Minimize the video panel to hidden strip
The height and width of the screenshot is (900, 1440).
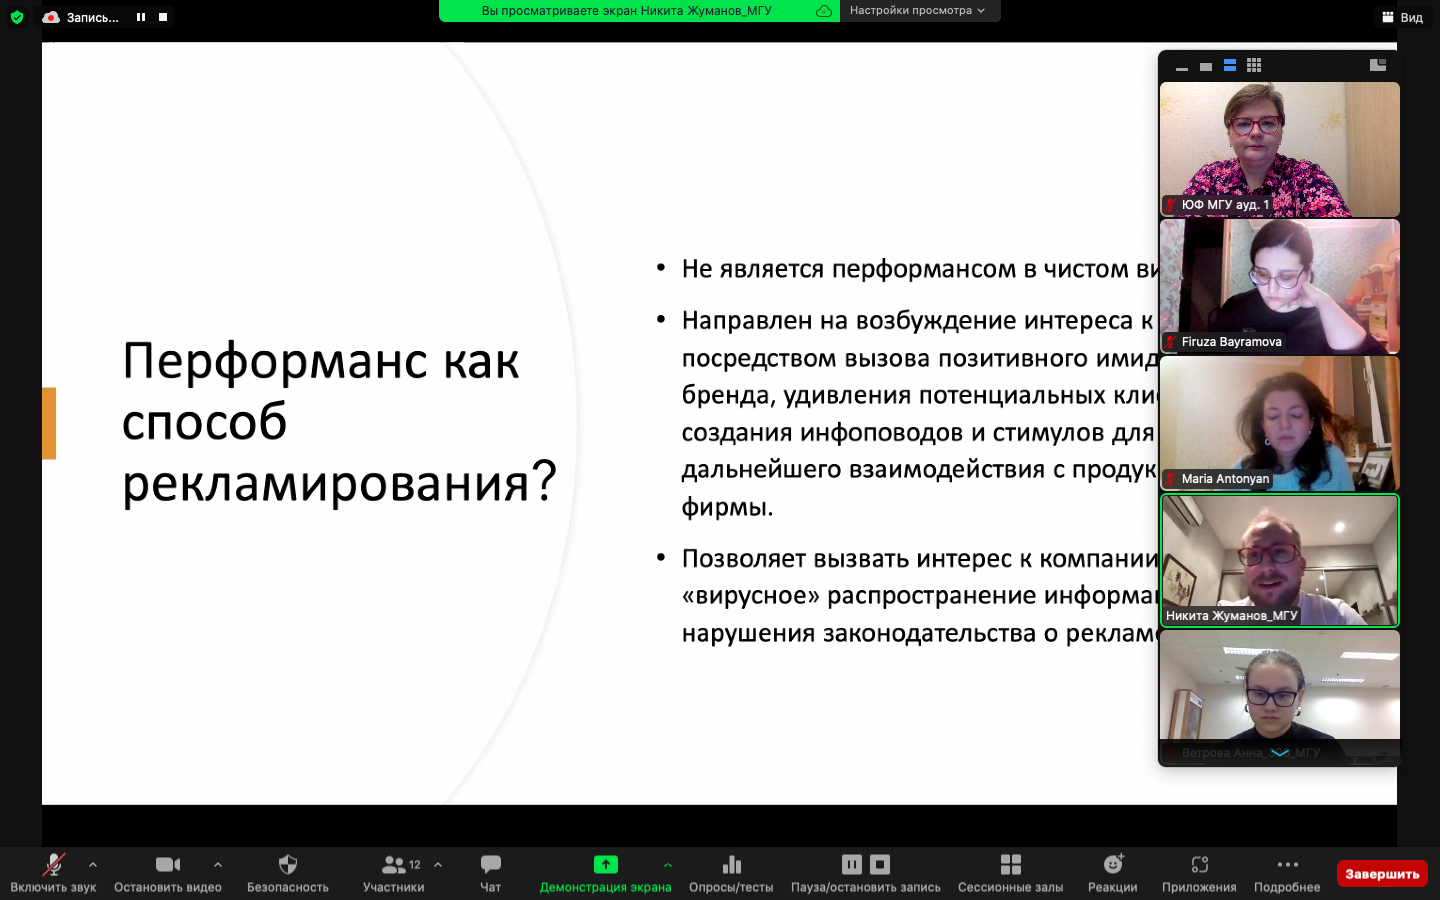(x=1182, y=67)
